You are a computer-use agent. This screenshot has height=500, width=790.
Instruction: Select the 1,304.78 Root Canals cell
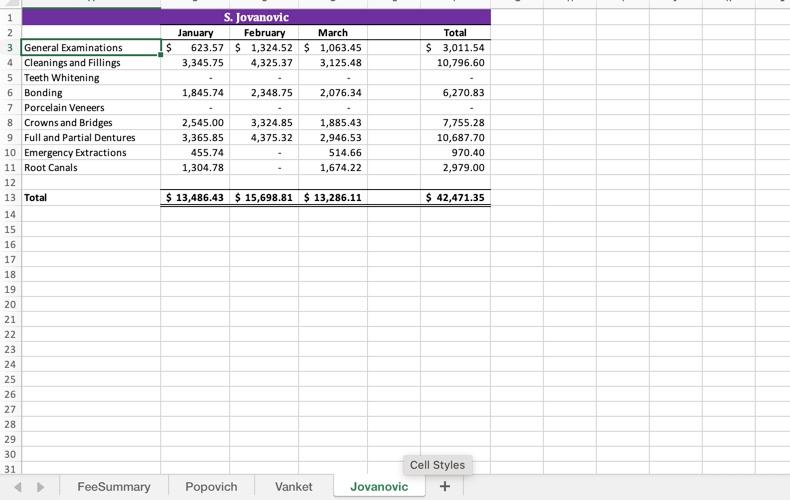(x=195, y=167)
